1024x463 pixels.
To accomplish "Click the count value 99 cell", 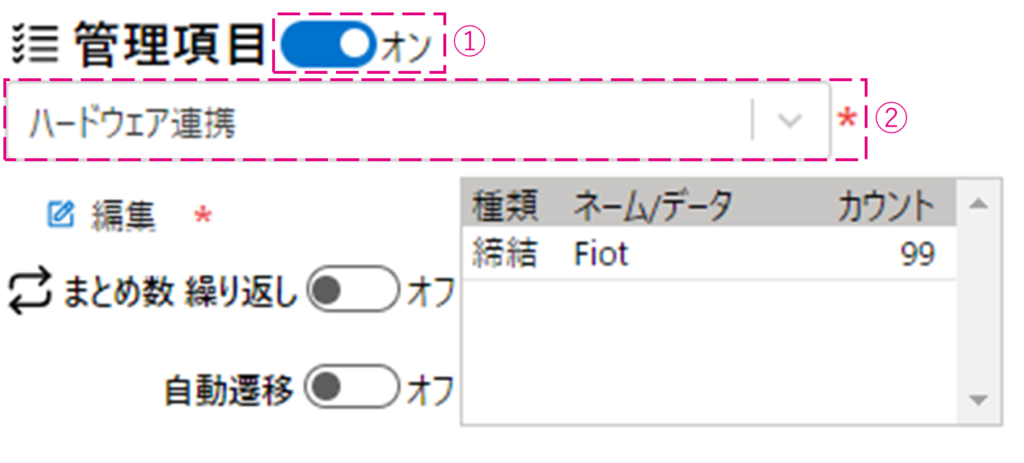I will (916, 255).
